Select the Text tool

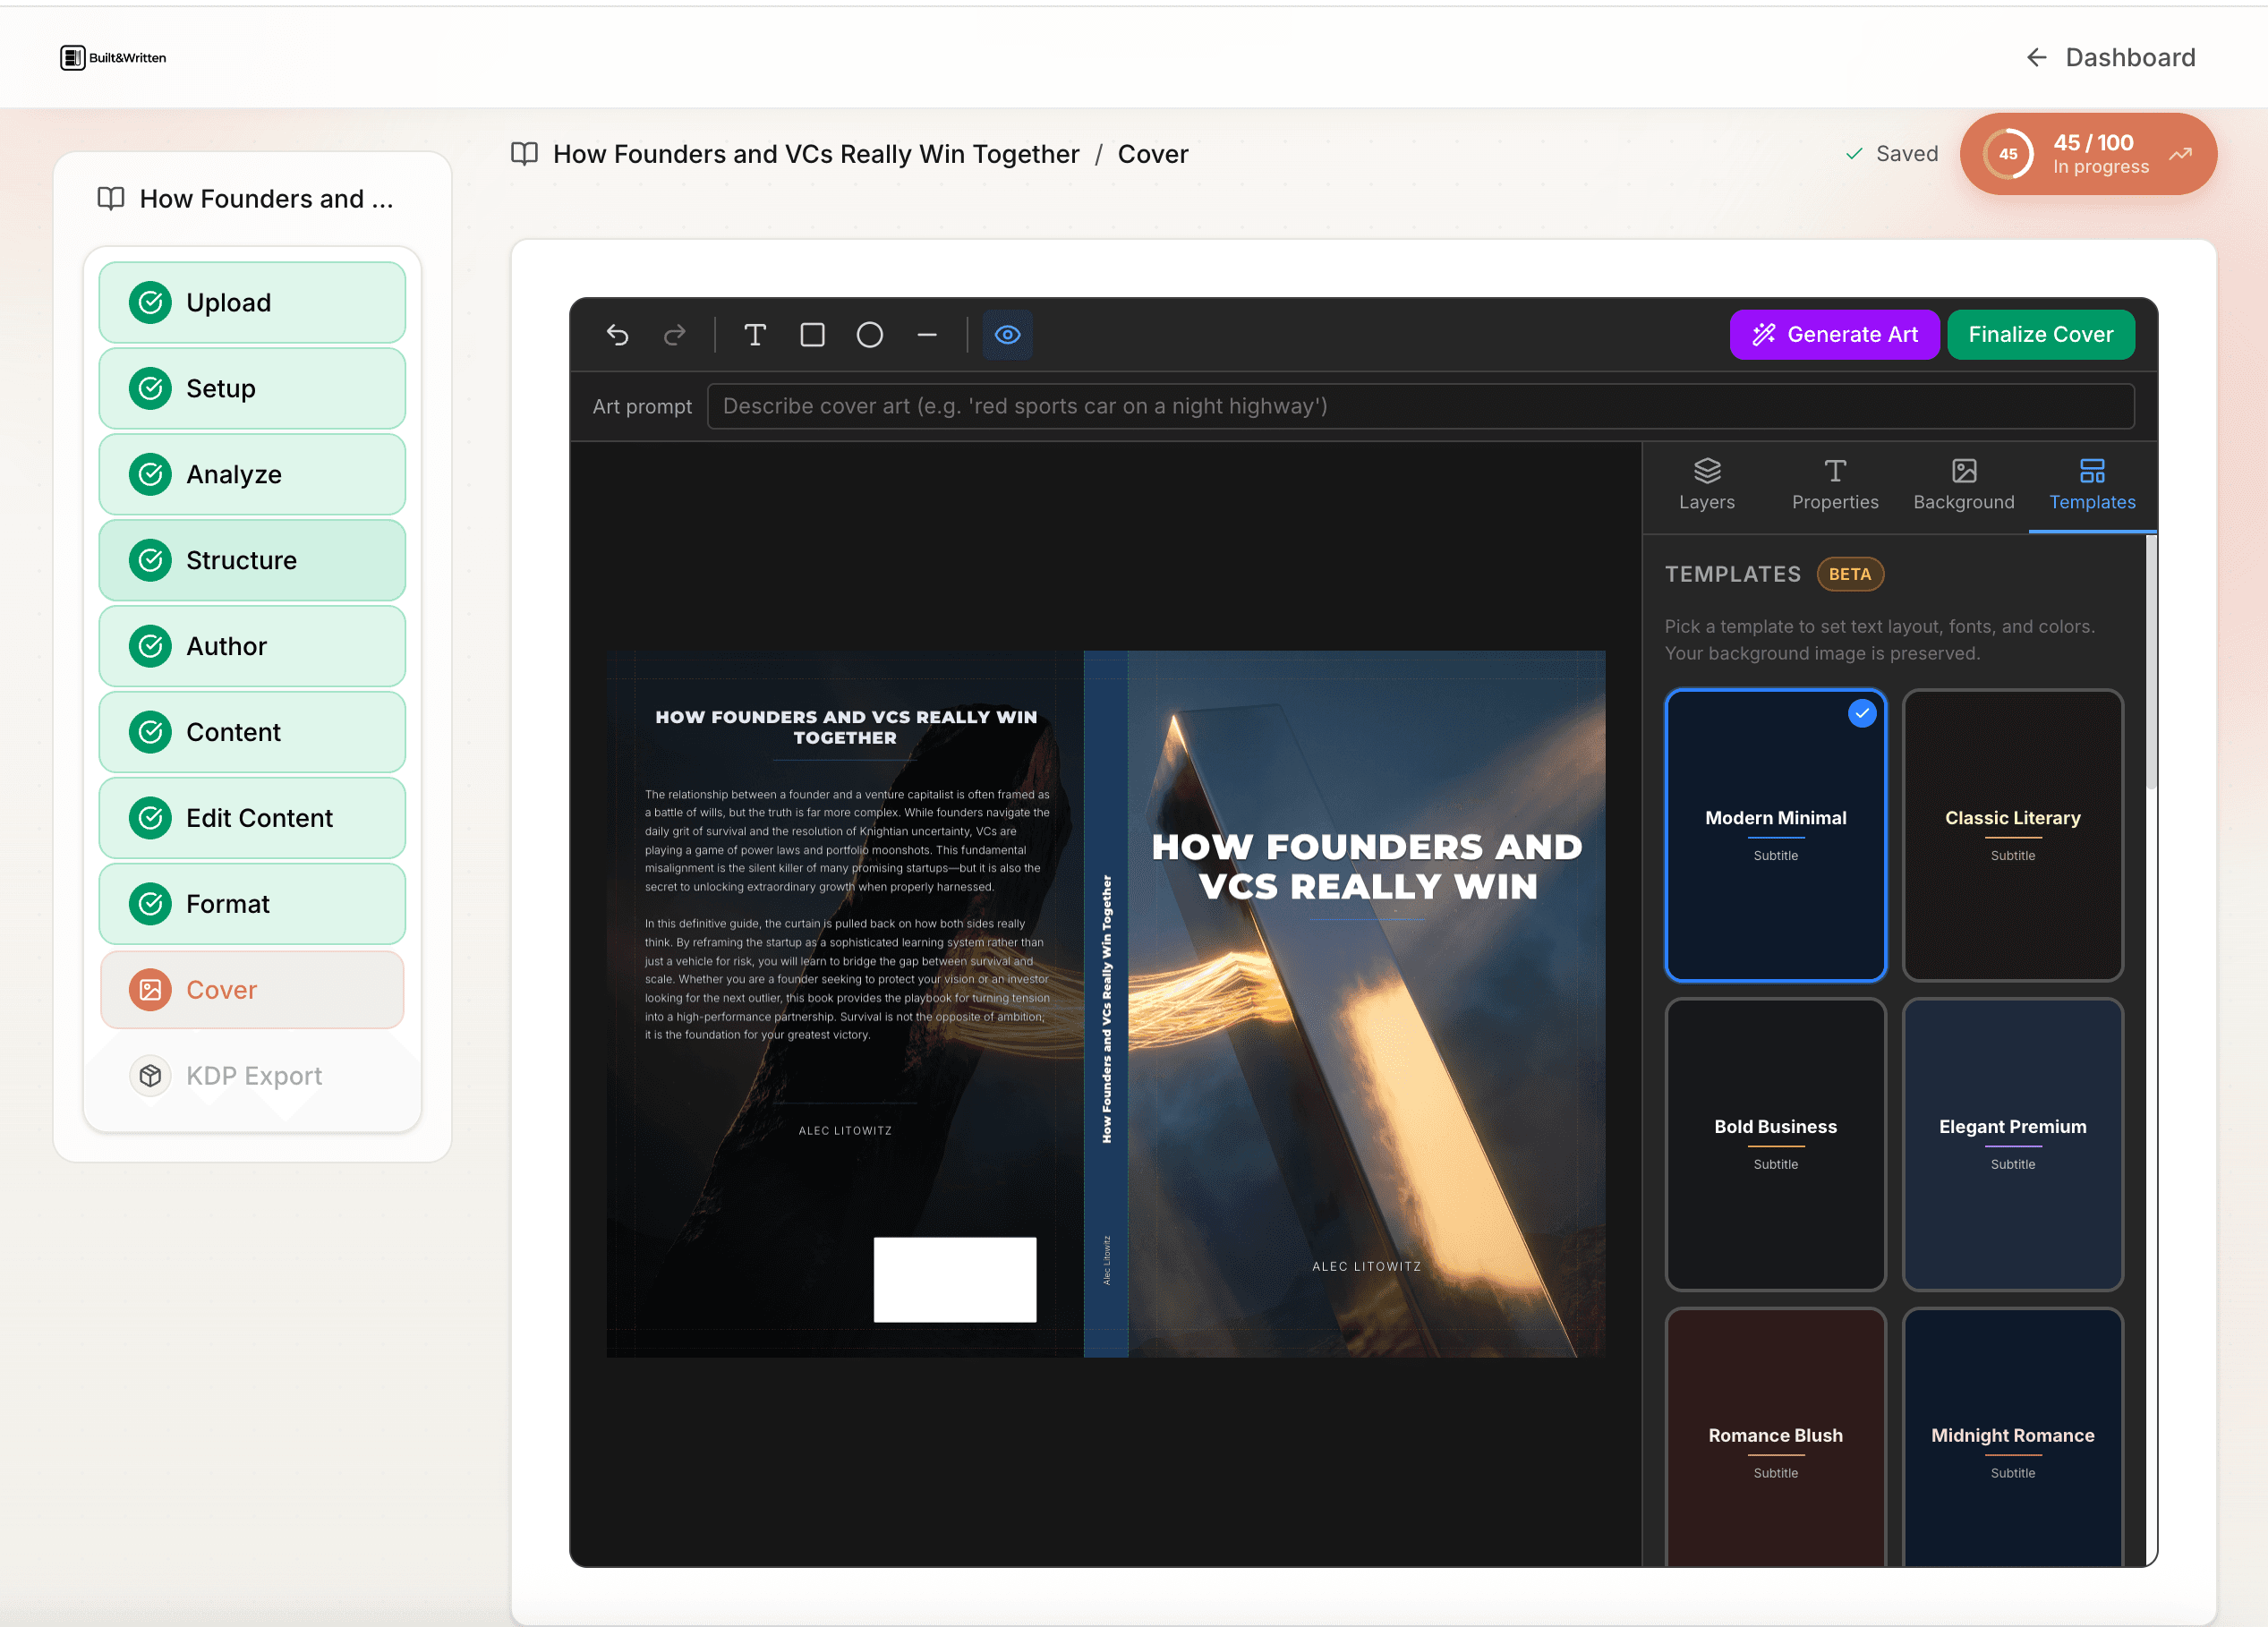point(755,335)
